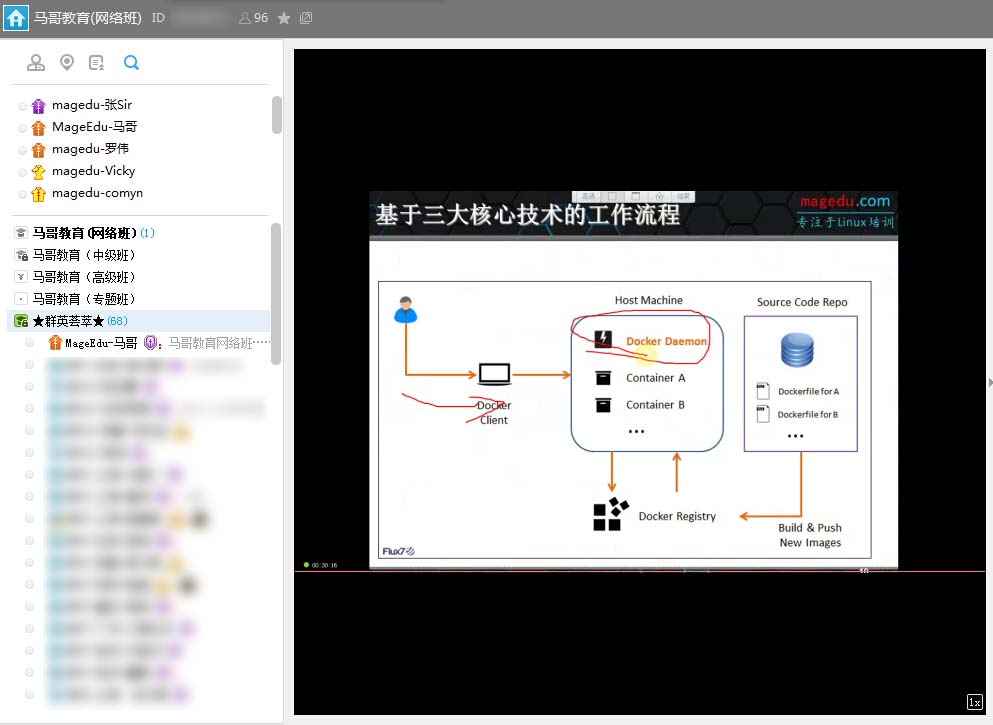The height and width of the screenshot is (725, 993).
Task: Click the red video progress line
Action: tap(640, 571)
